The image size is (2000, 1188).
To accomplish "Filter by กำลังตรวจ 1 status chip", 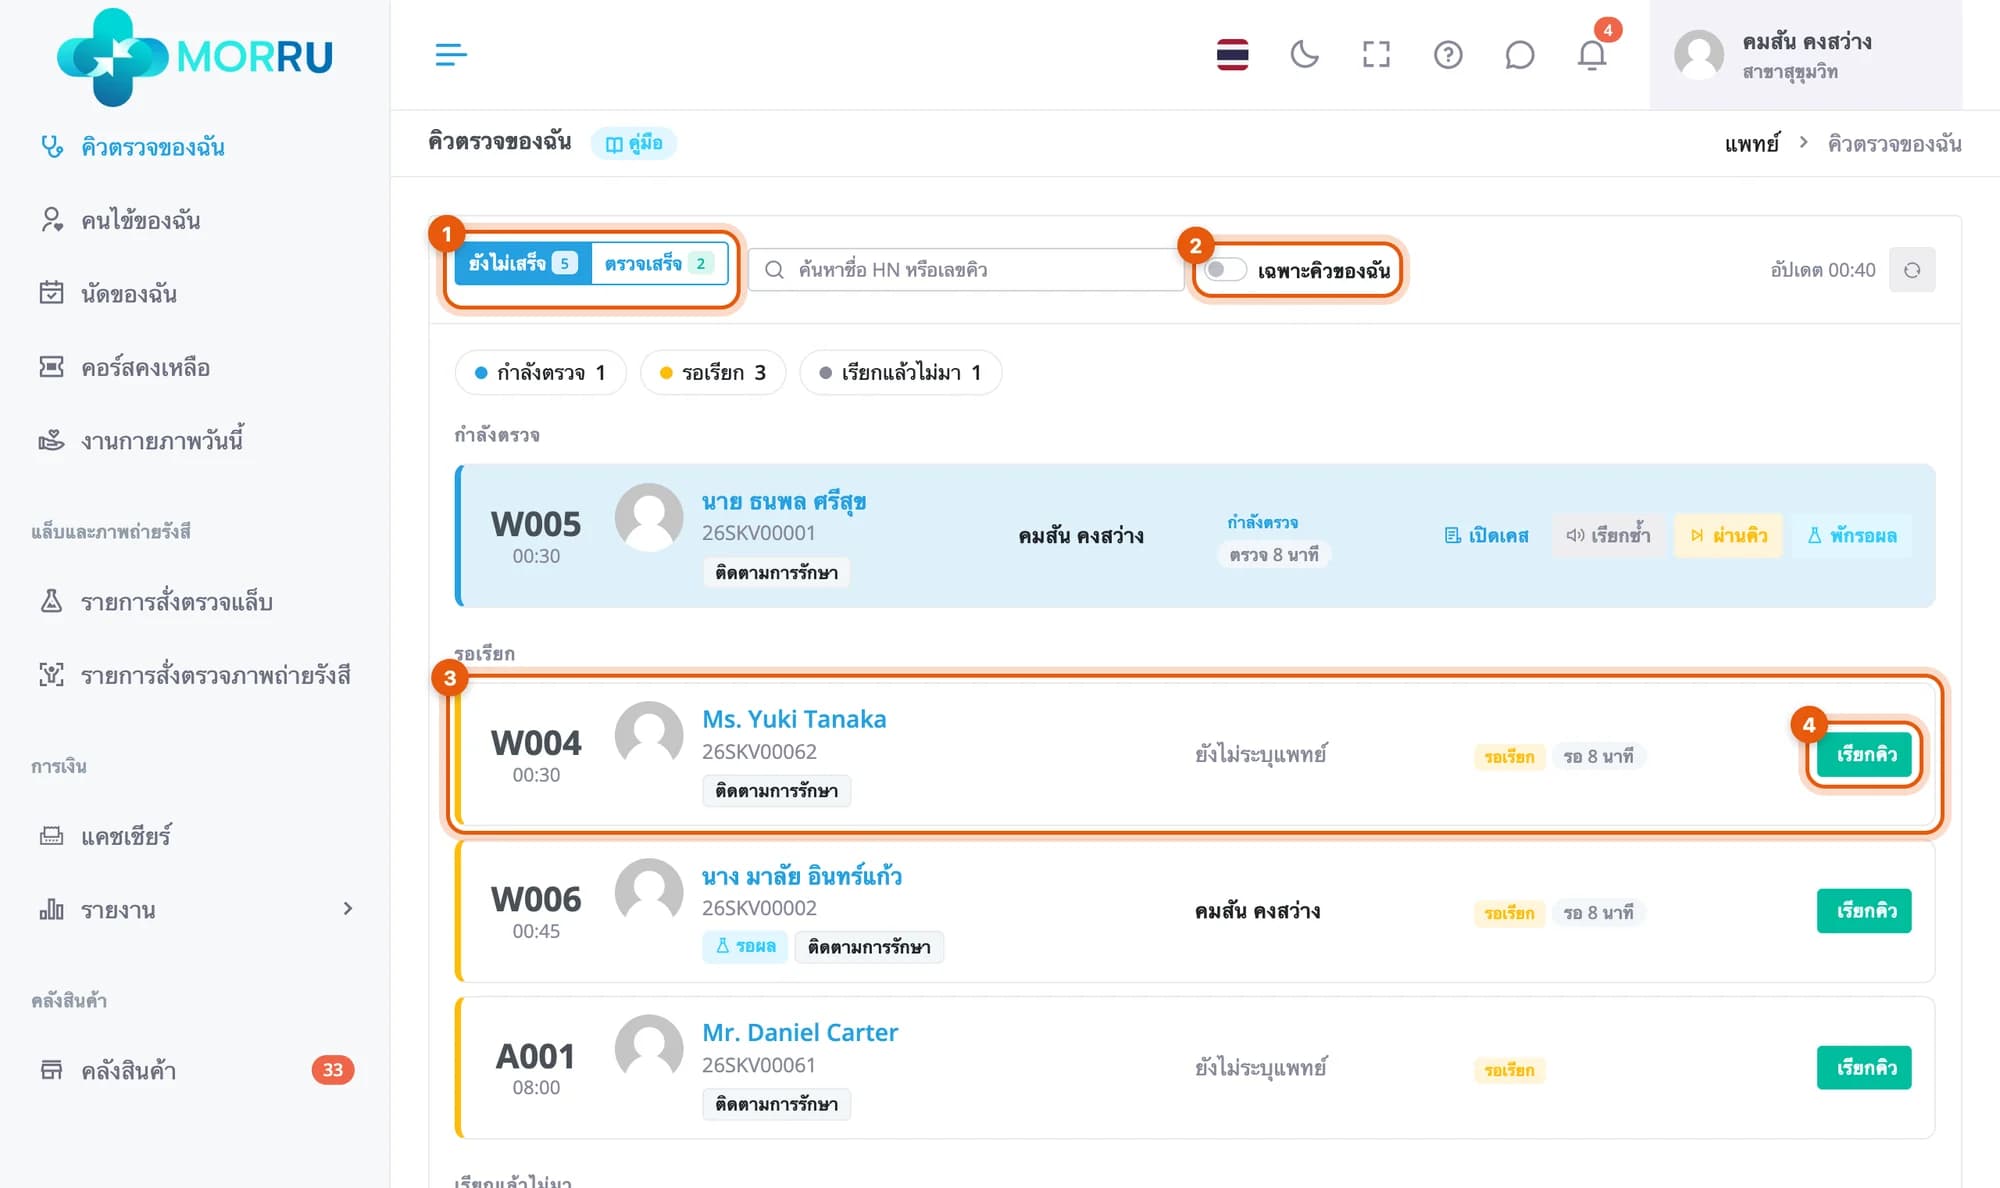I will click(540, 373).
